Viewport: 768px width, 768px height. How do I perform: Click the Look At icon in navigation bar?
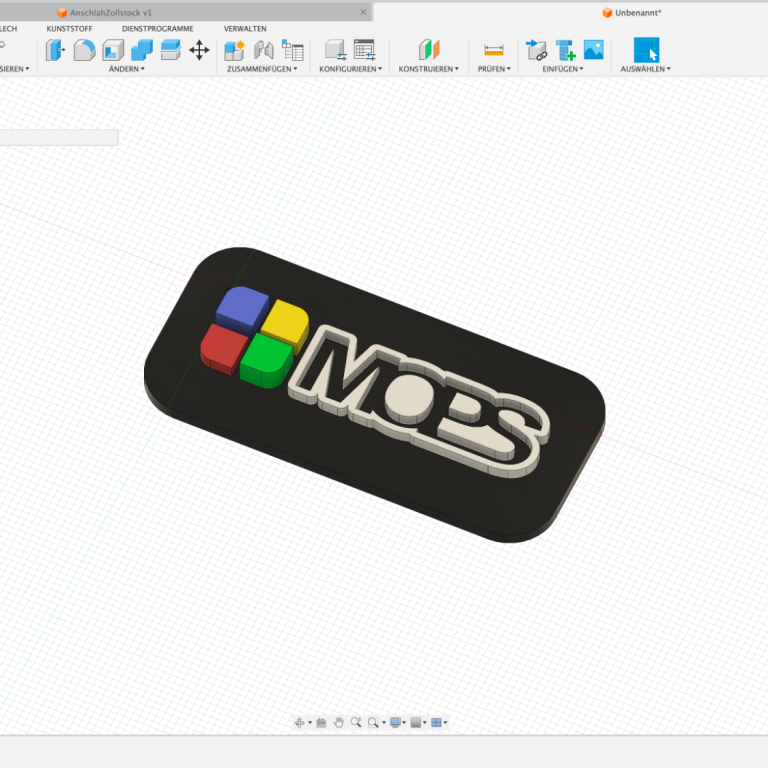pos(321,722)
